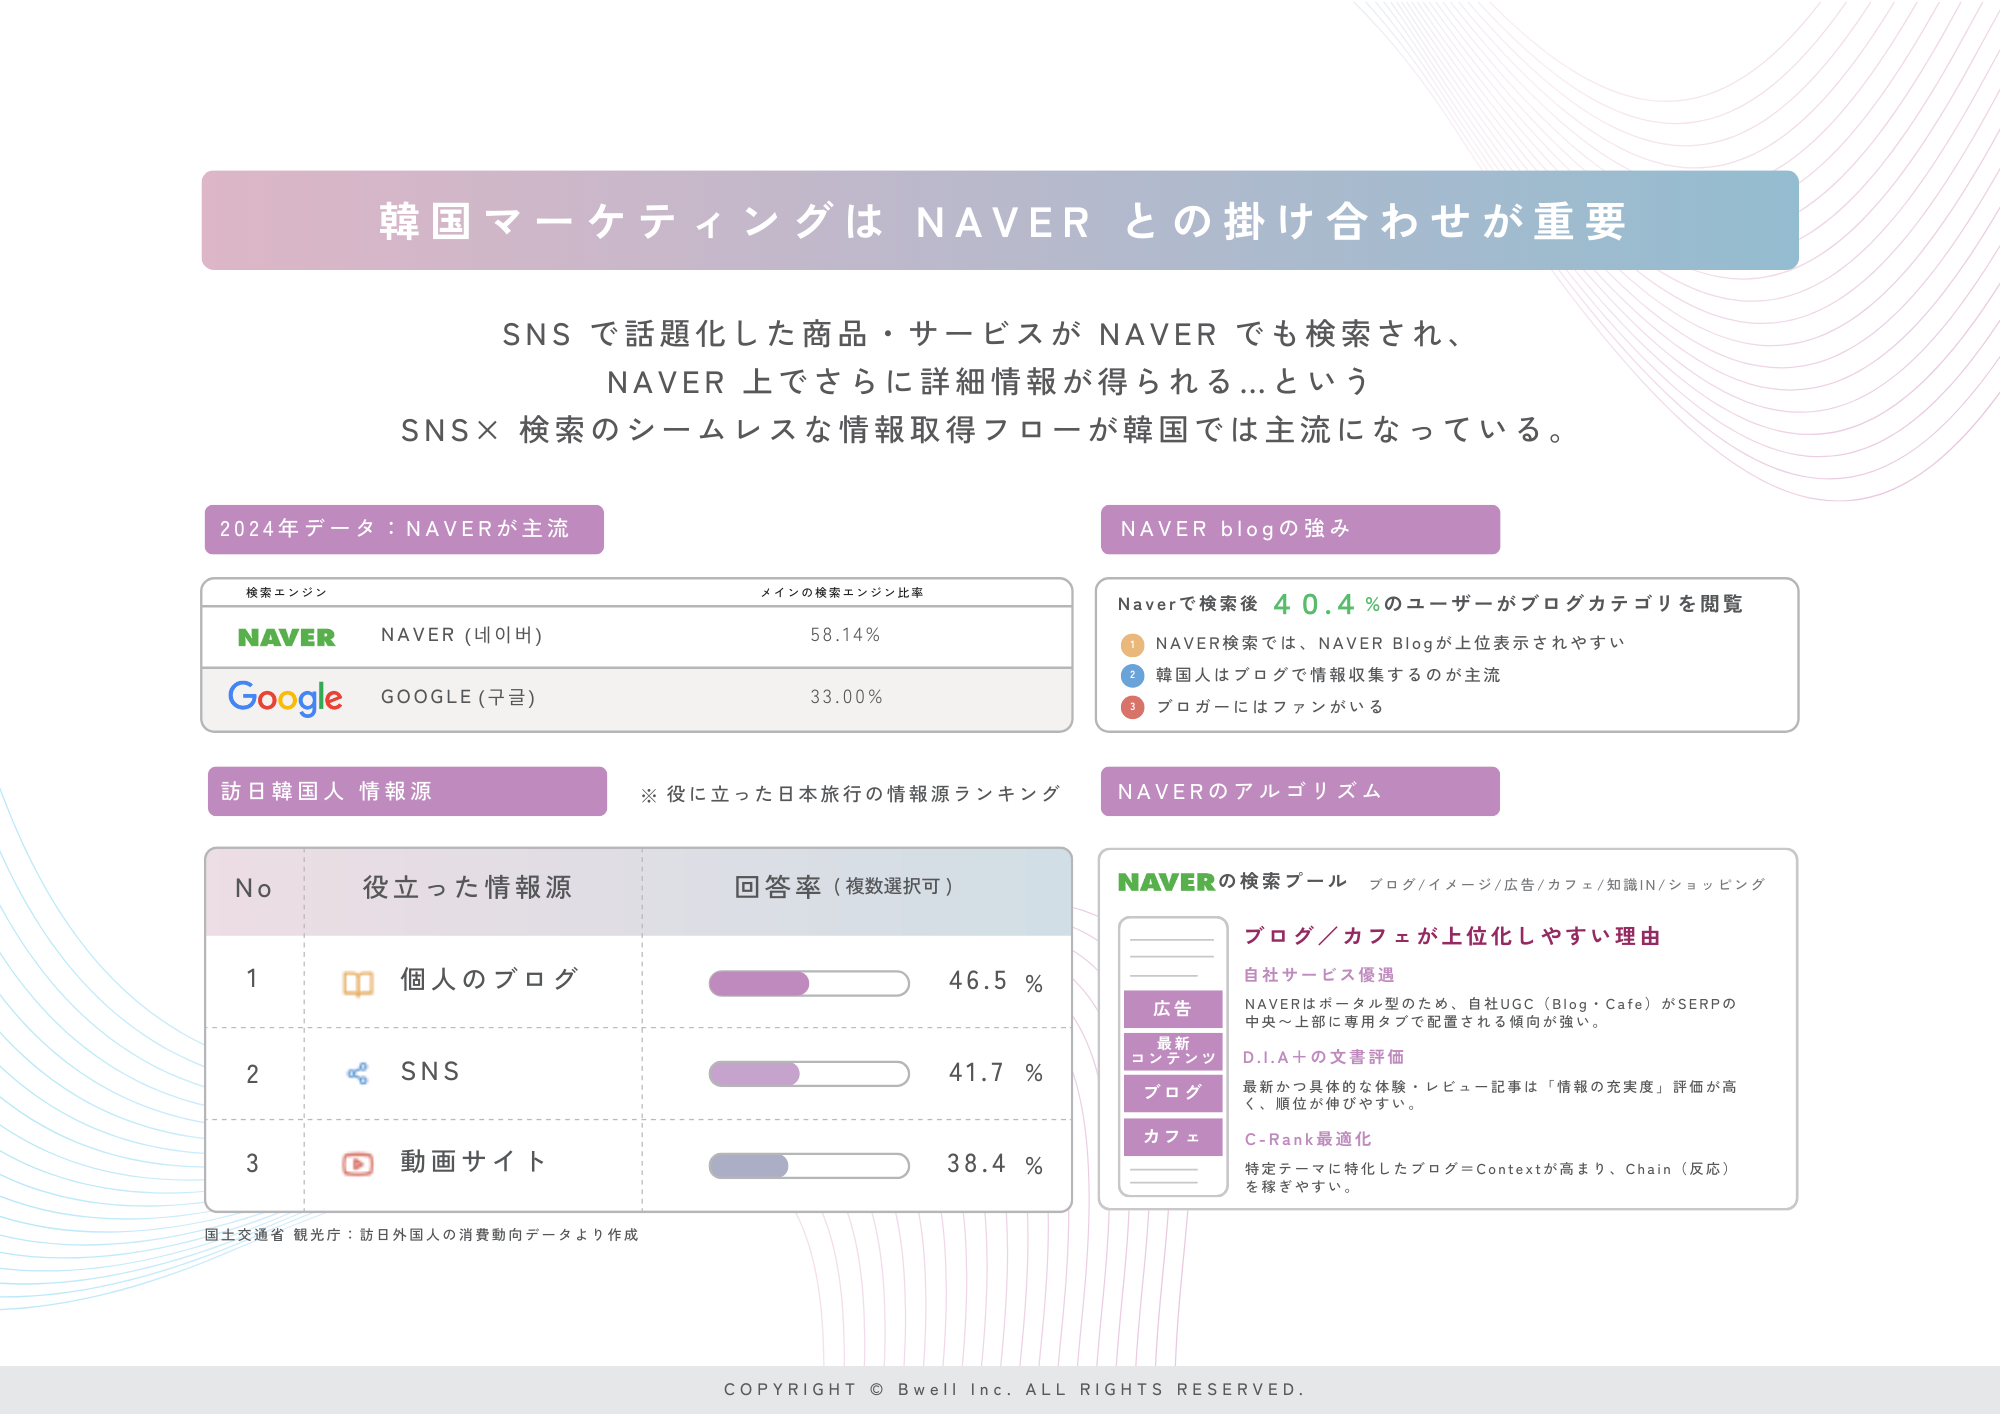The height and width of the screenshot is (1414, 2000).
Task: Click the red video player icon
Action: tap(358, 1164)
